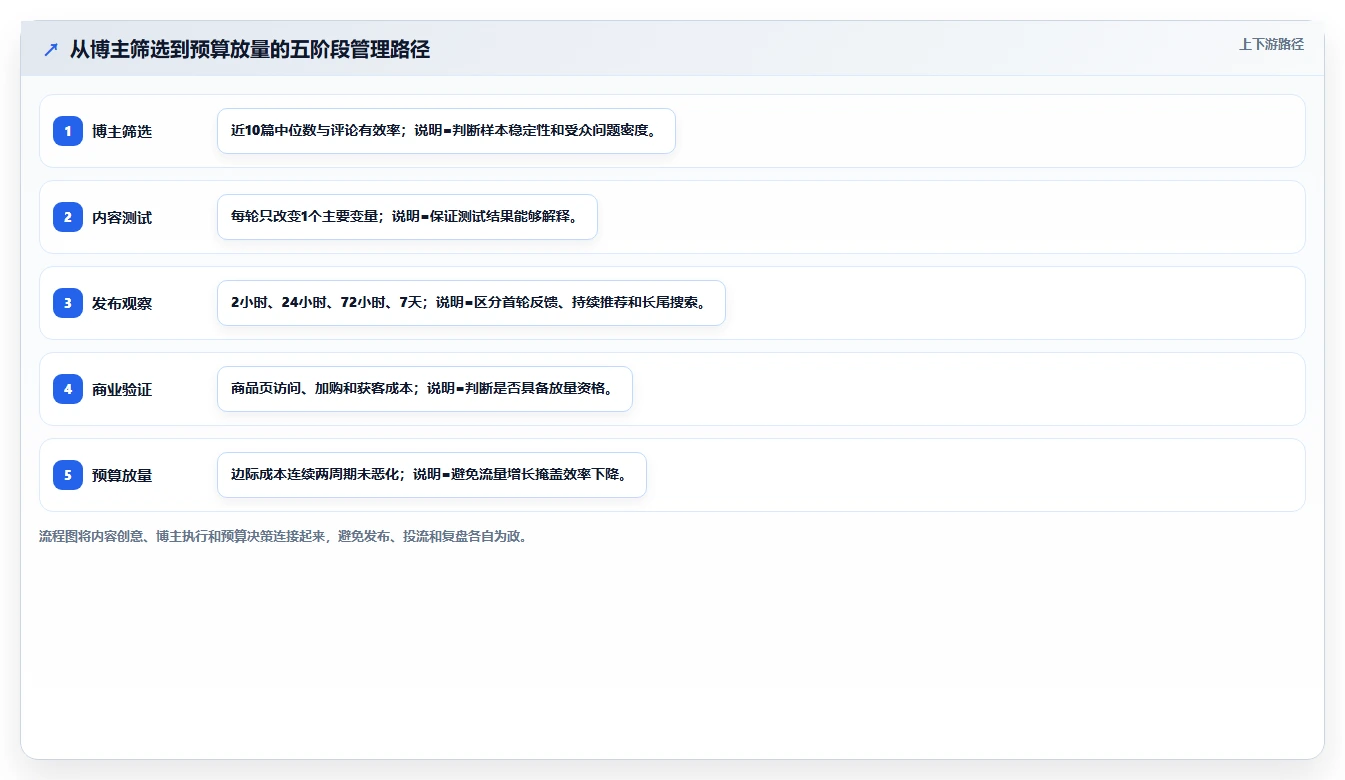Click step badge number 2
The width and height of the screenshot is (1345, 780).
point(68,217)
